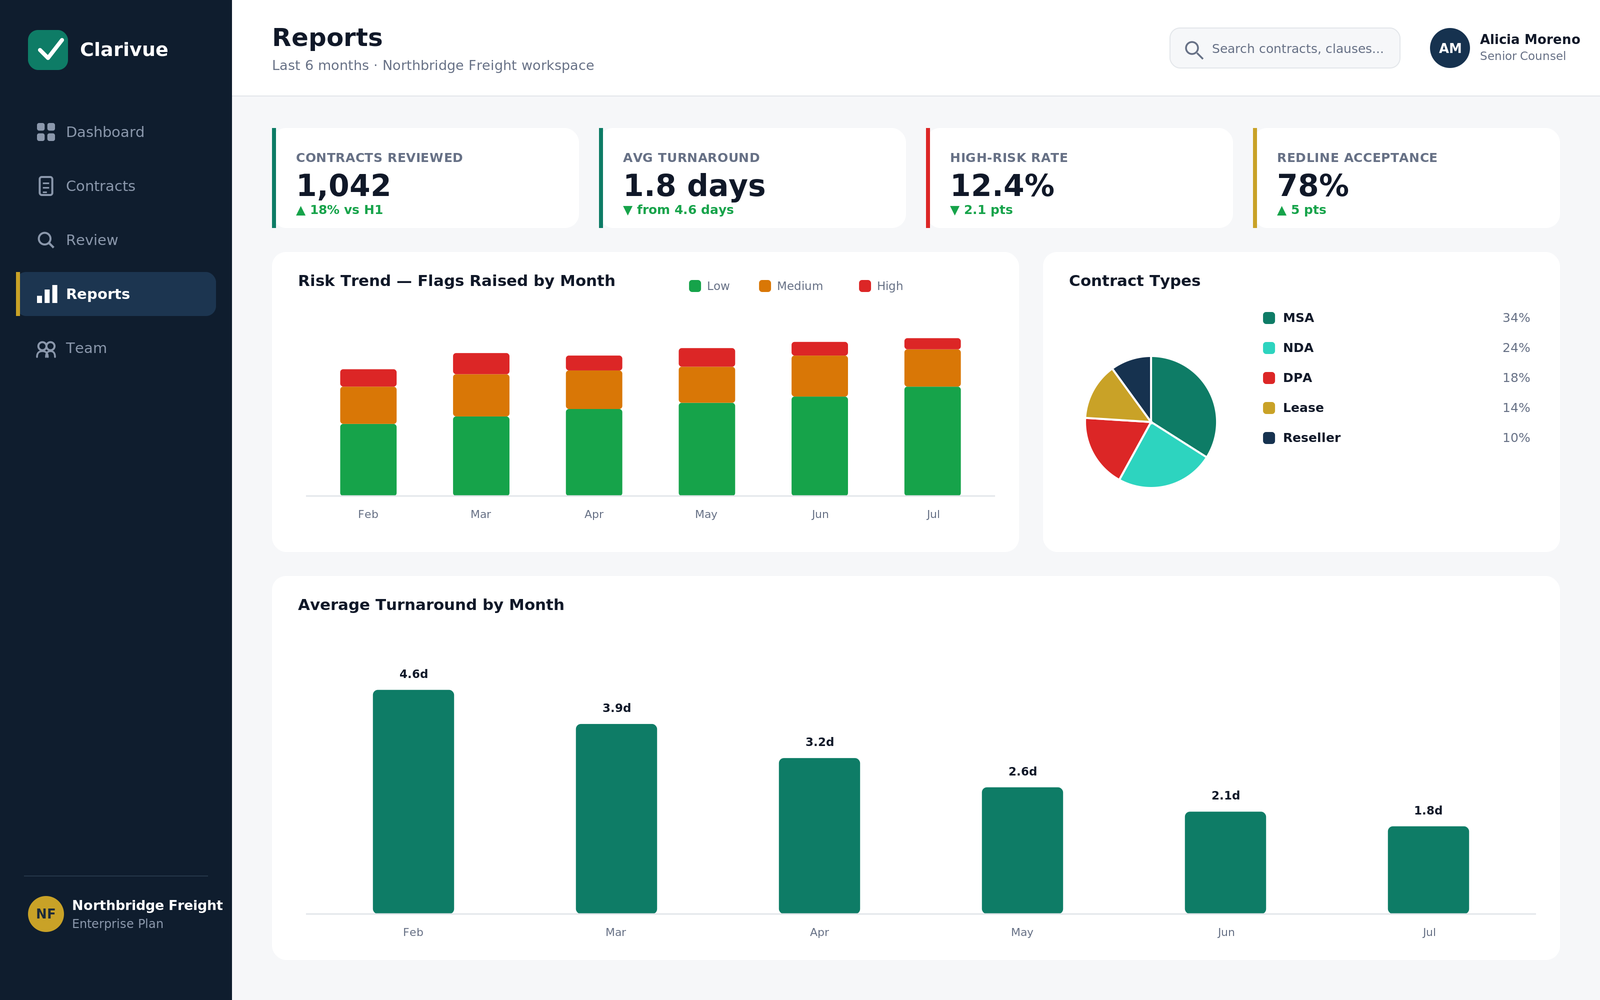
Task: Click the Review magnifier icon in sidebar
Action: pyautogui.click(x=46, y=240)
